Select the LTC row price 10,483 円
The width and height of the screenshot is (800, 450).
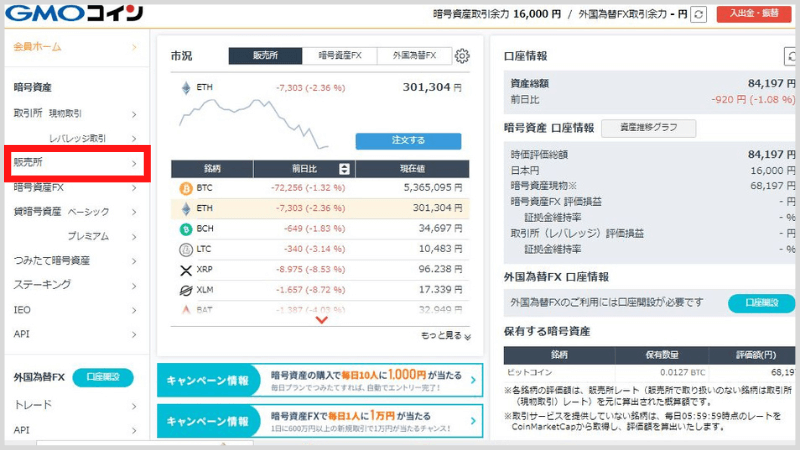[x=440, y=249]
